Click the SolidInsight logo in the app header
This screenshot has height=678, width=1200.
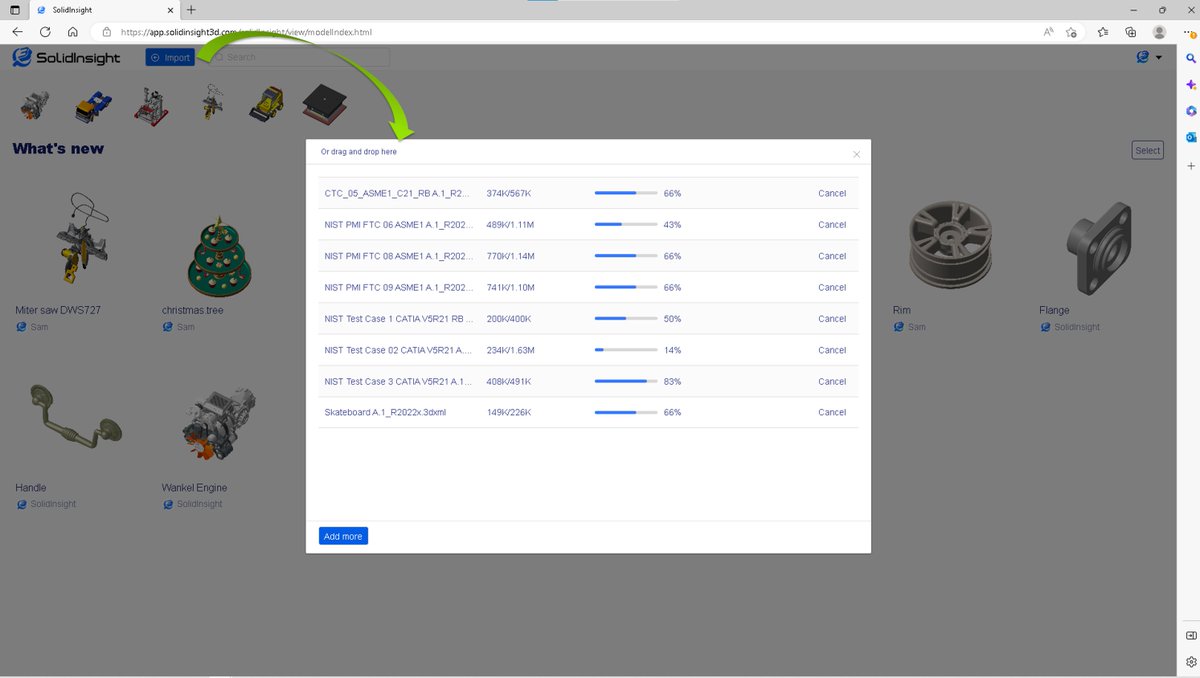coord(65,57)
